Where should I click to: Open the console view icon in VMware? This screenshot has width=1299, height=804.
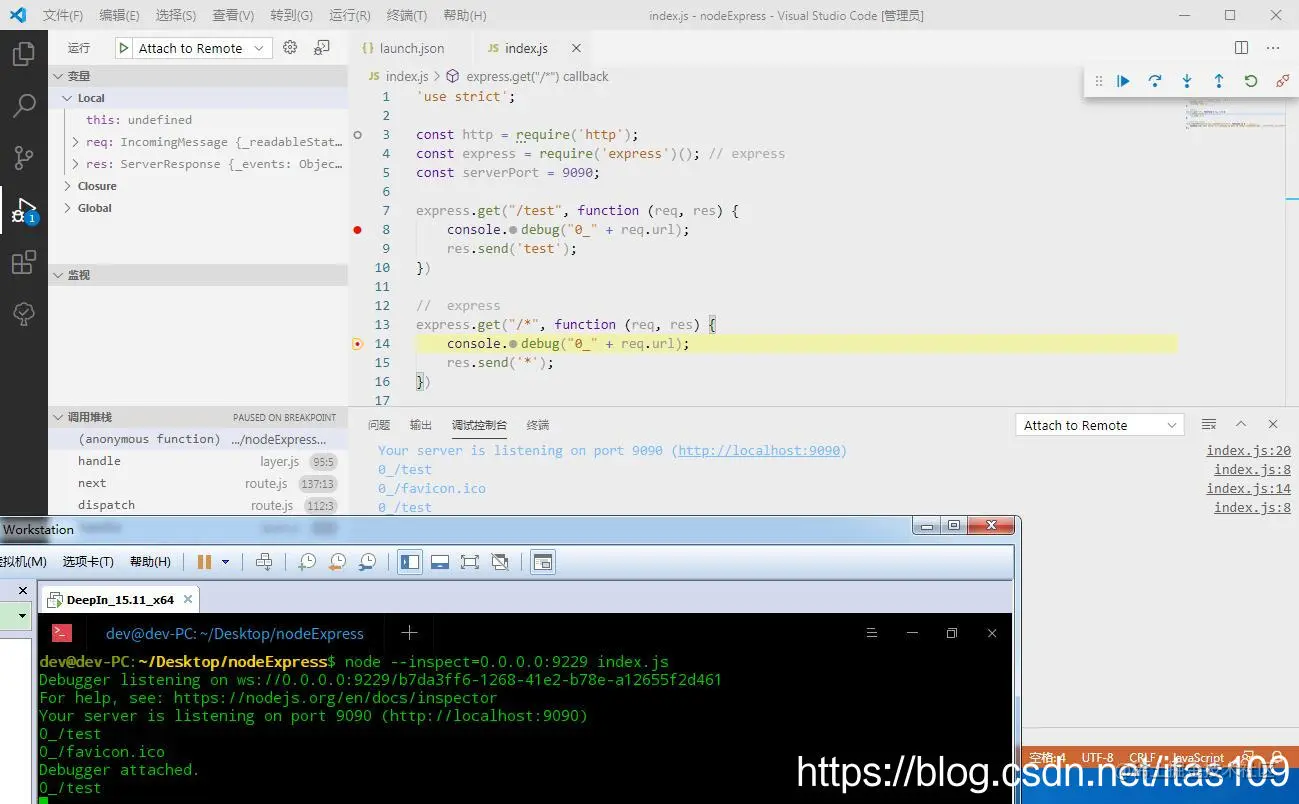(x=542, y=562)
